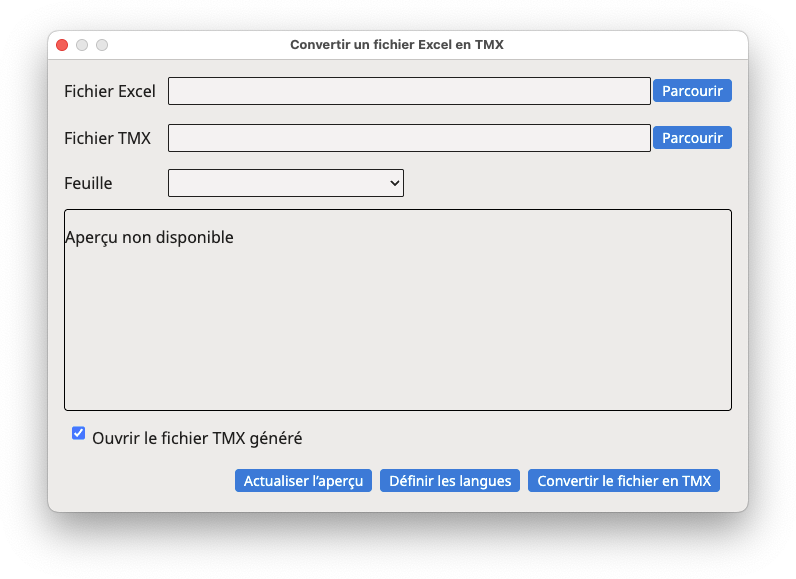The height and width of the screenshot is (579, 796).
Task: Click the 'Fichier TMX' label
Action: pos(108,138)
